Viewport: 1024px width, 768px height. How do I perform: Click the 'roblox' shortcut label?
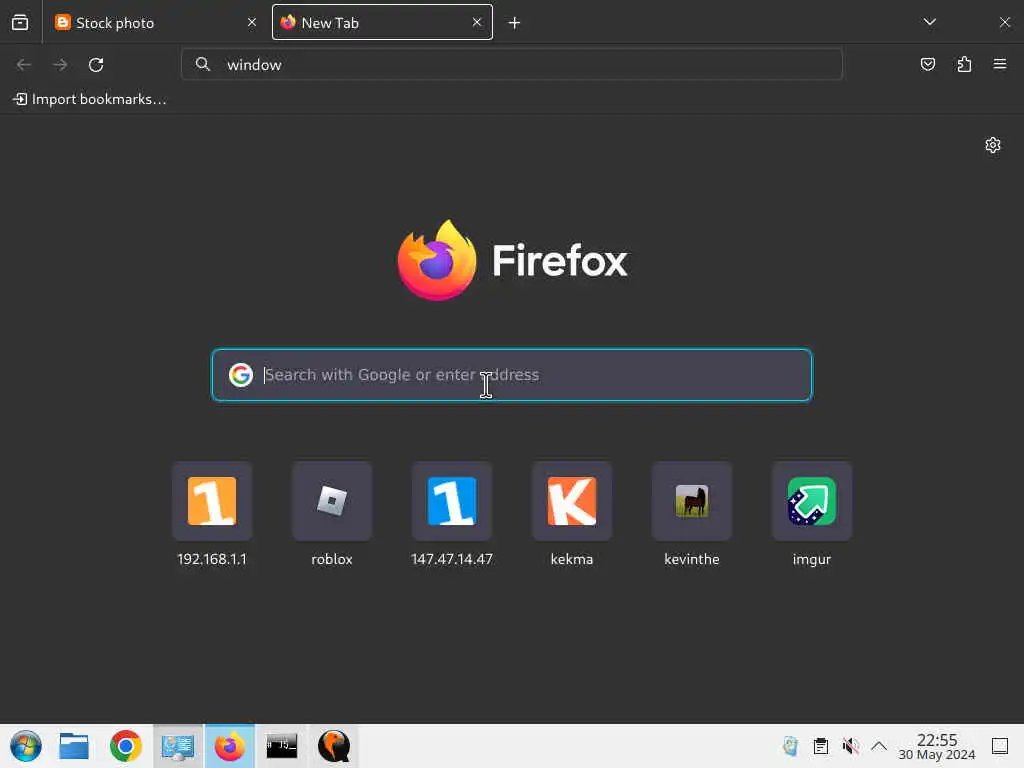click(x=332, y=560)
